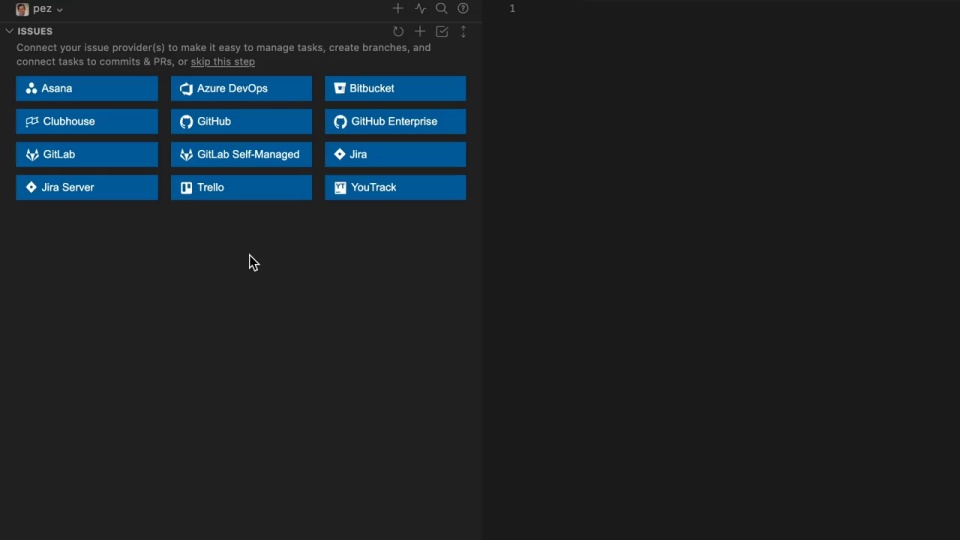Connect to Bitbucket
Screen dimensions: 960x540
click(396, 88)
